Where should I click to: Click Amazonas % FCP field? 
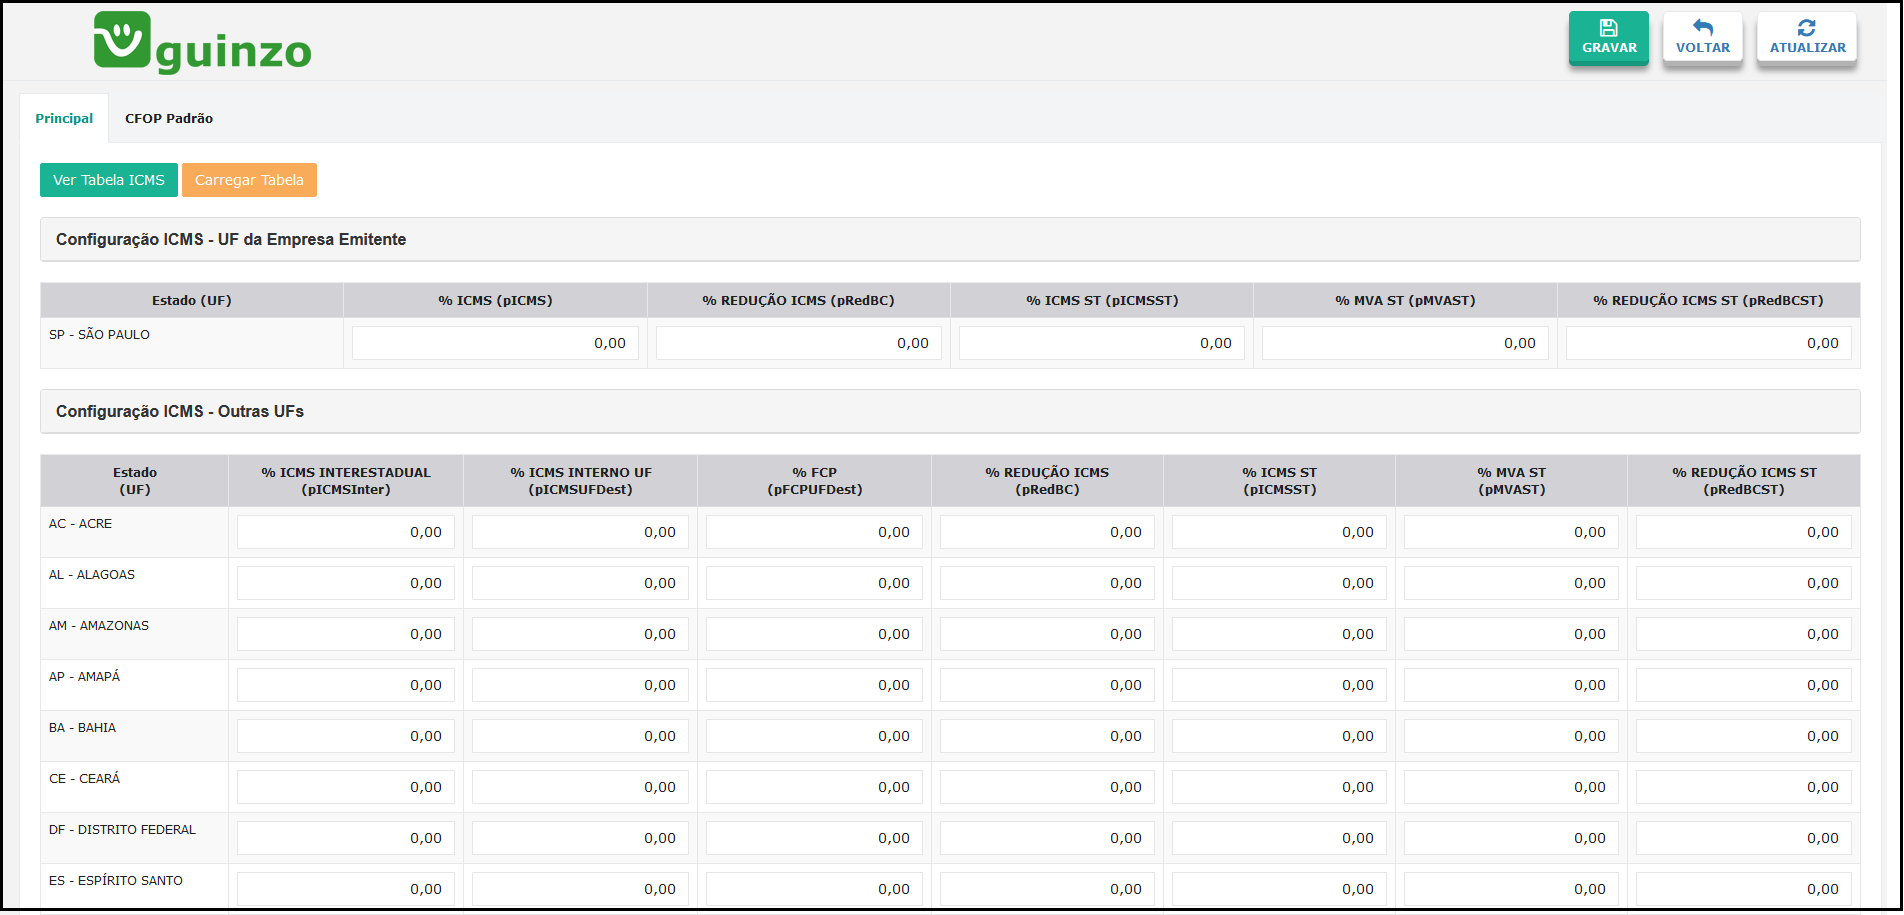(x=814, y=634)
